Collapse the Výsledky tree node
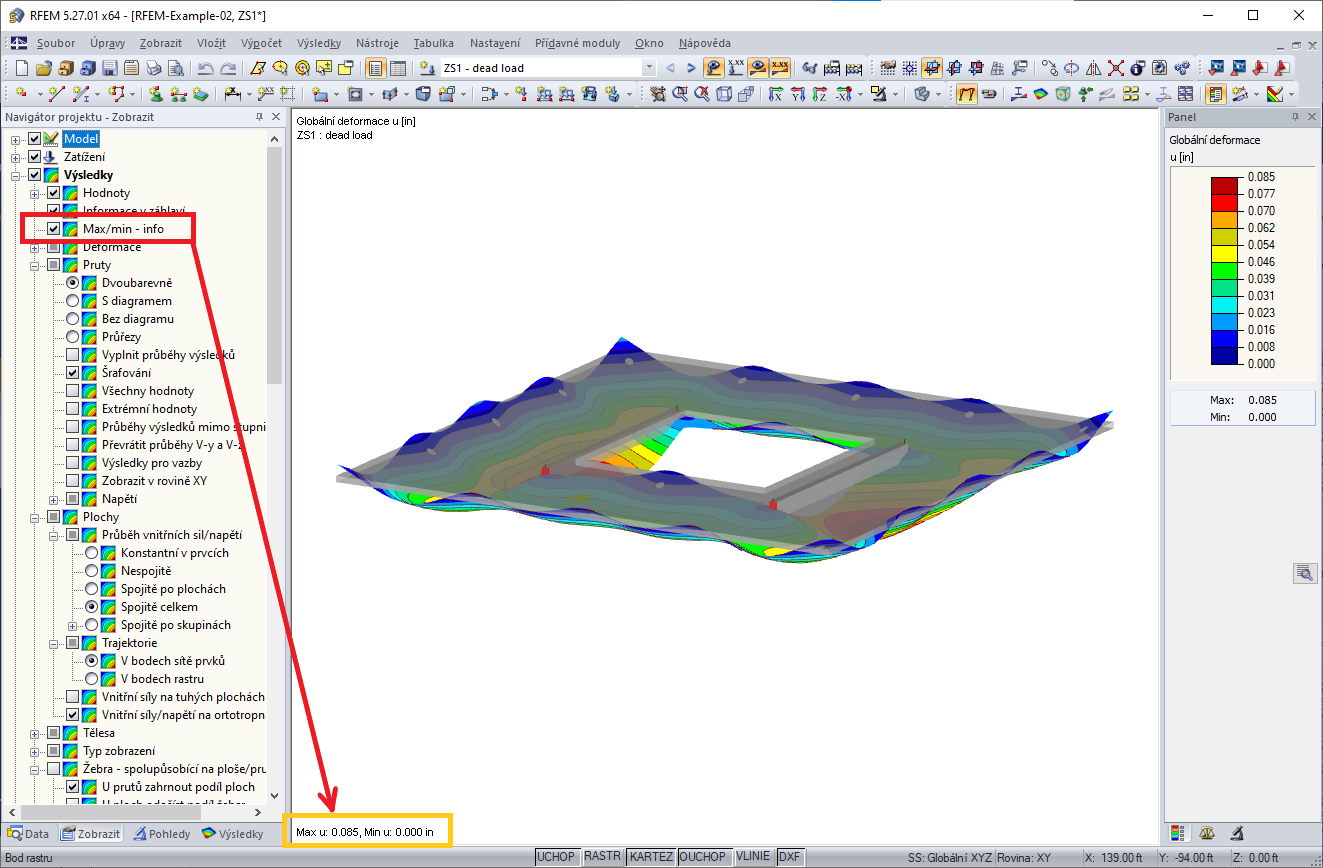Image resolution: width=1323 pixels, height=868 pixels. (16, 175)
